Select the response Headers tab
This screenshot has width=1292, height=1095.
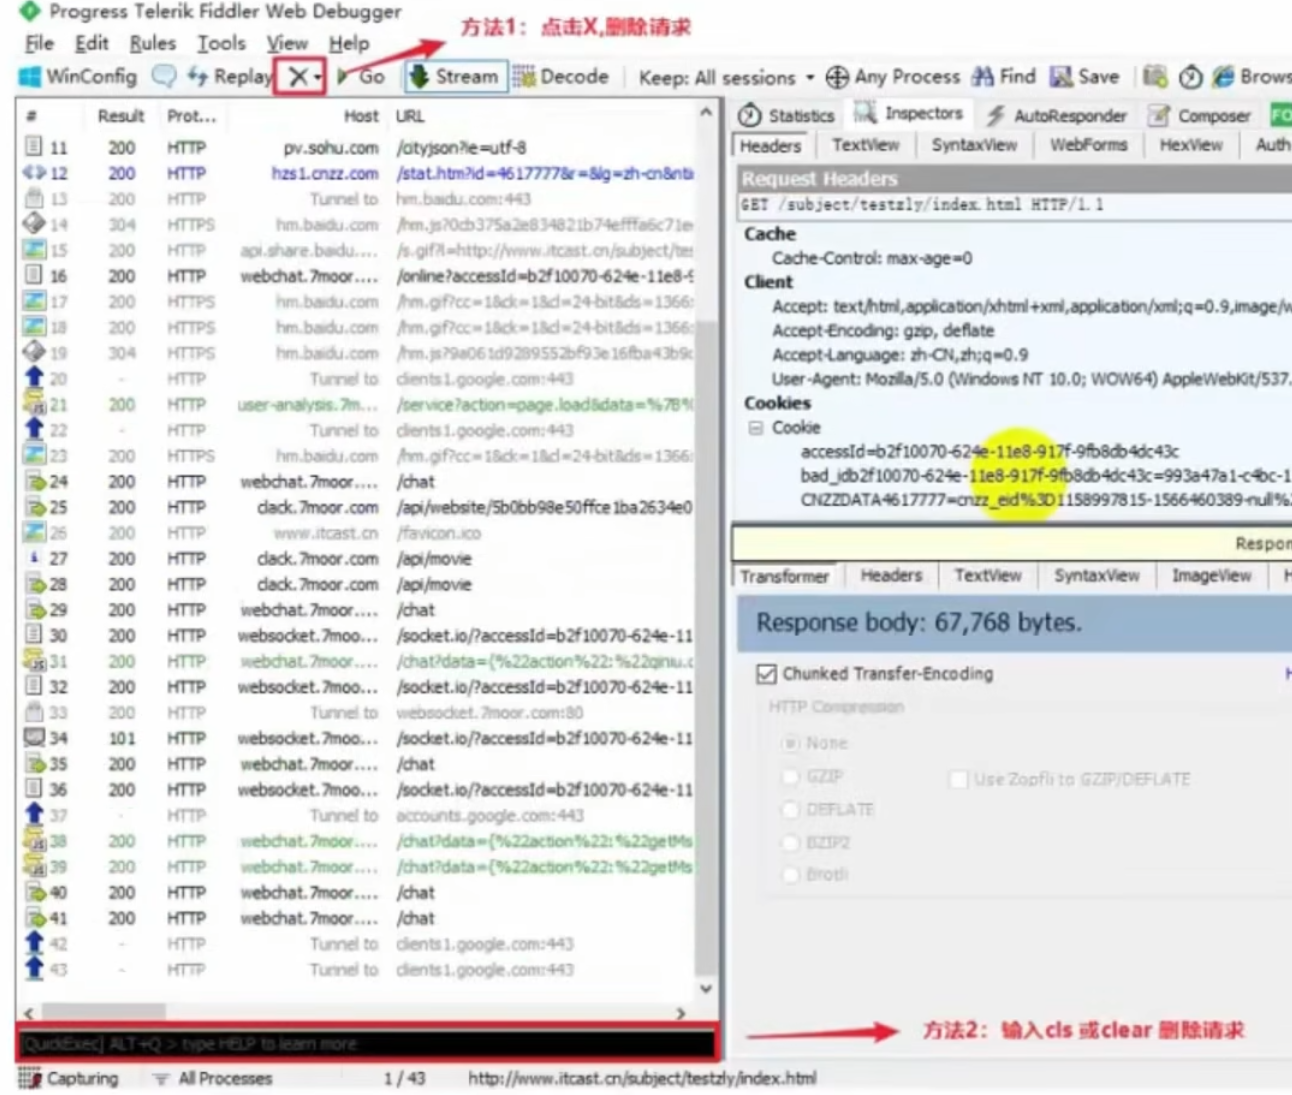pos(891,575)
